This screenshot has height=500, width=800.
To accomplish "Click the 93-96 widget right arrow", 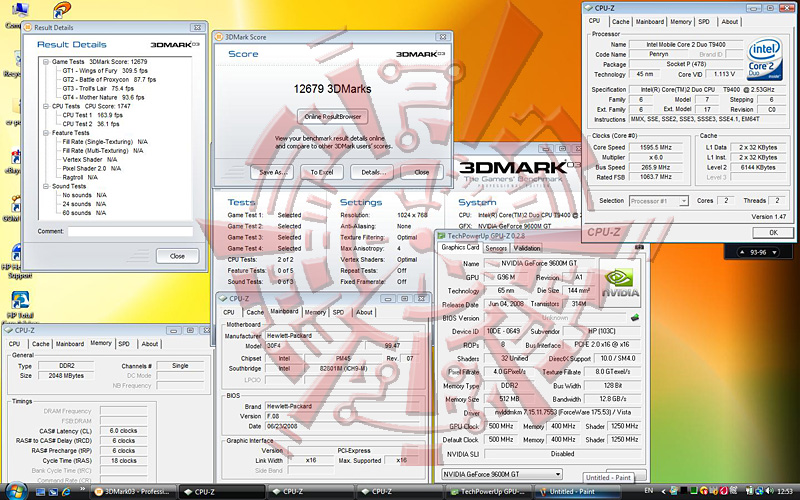I will (774, 252).
